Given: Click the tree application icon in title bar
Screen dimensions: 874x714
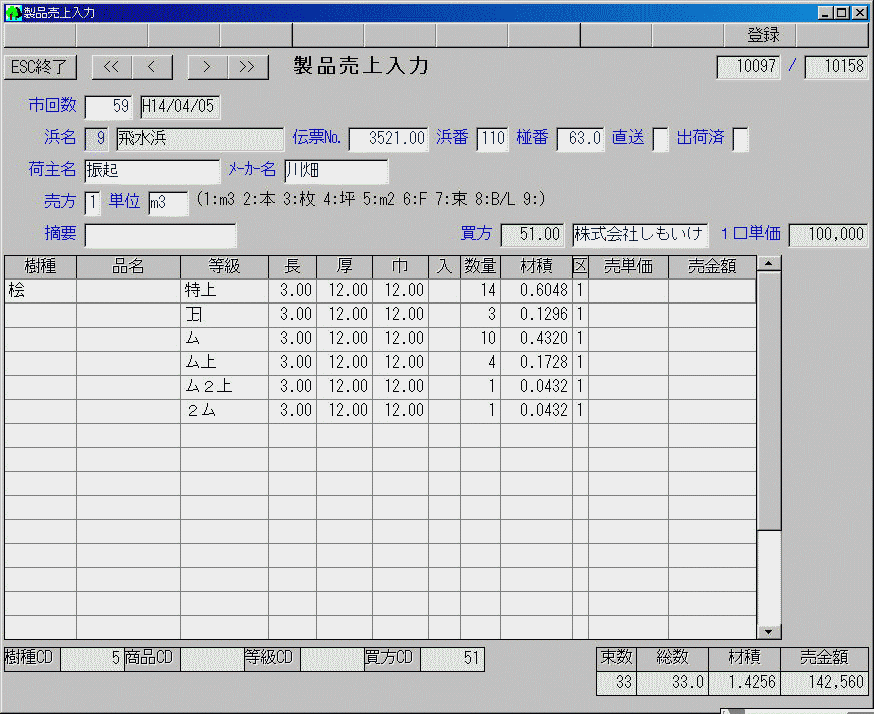Looking at the screenshot, I should [13, 12].
